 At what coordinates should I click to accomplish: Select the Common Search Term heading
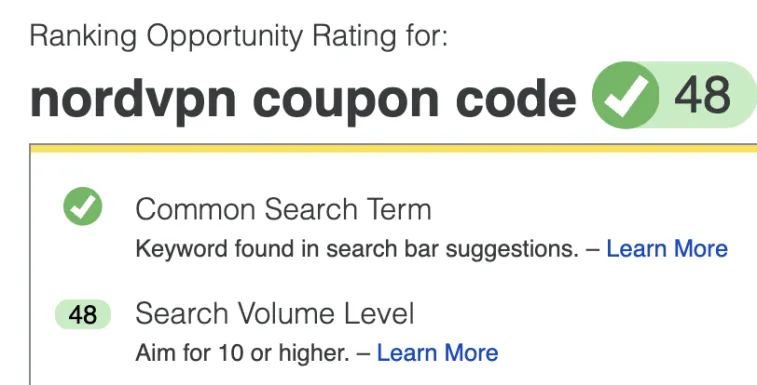283,209
